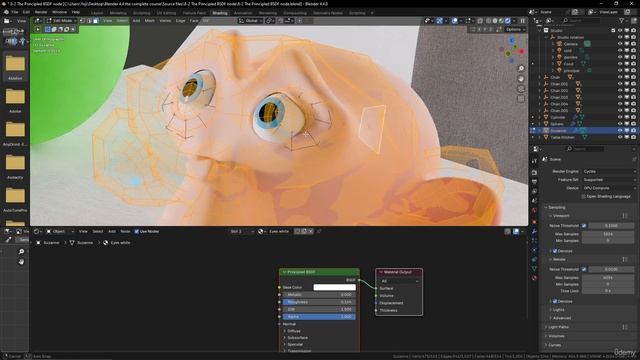Expand the Volumes panel
Viewport: 640px width, 360px height.
click(556, 336)
